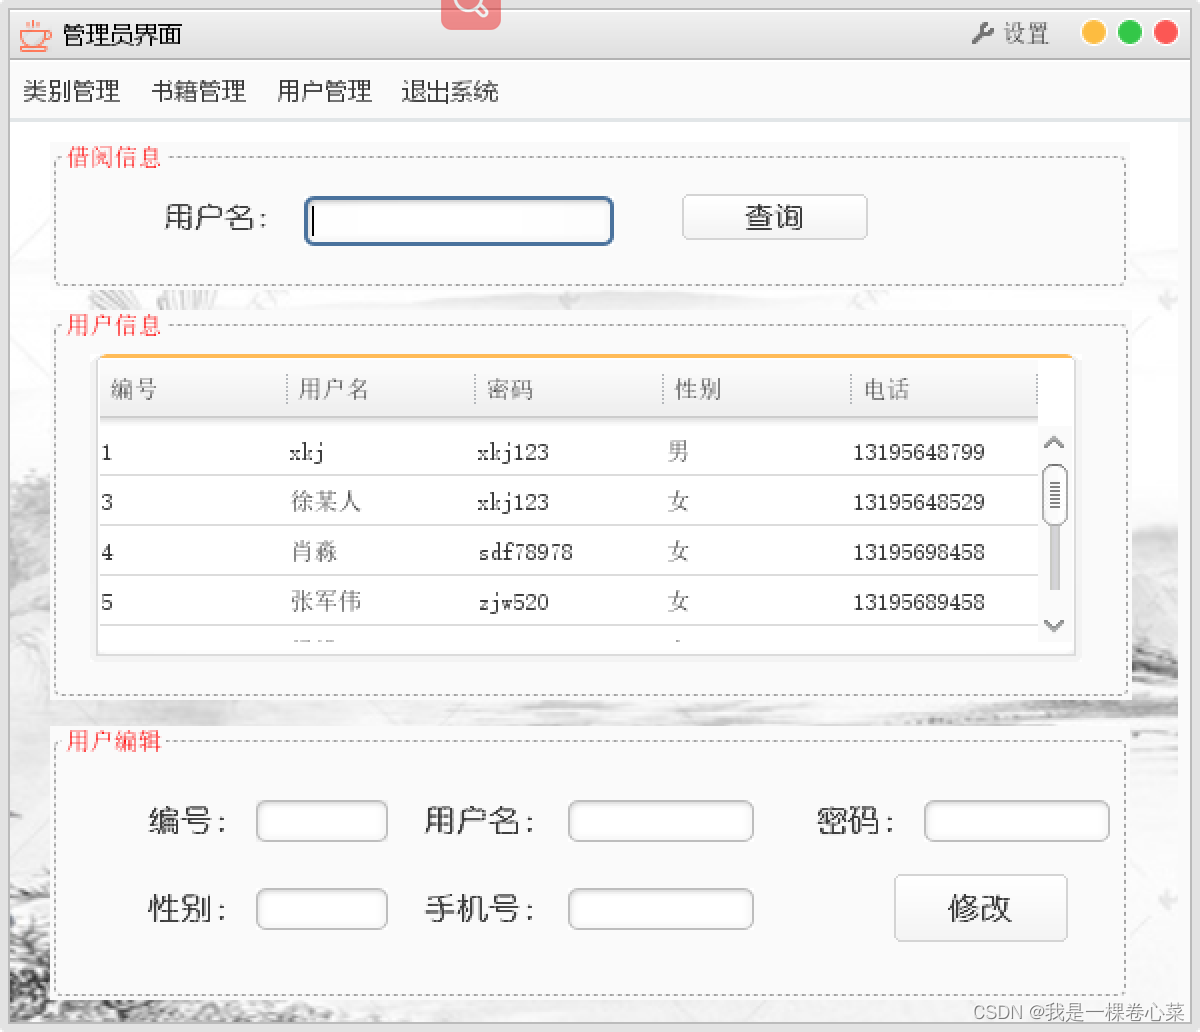The image size is (1200, 1032).
Task: Click the coffee cup app icon
Action: 35,35
